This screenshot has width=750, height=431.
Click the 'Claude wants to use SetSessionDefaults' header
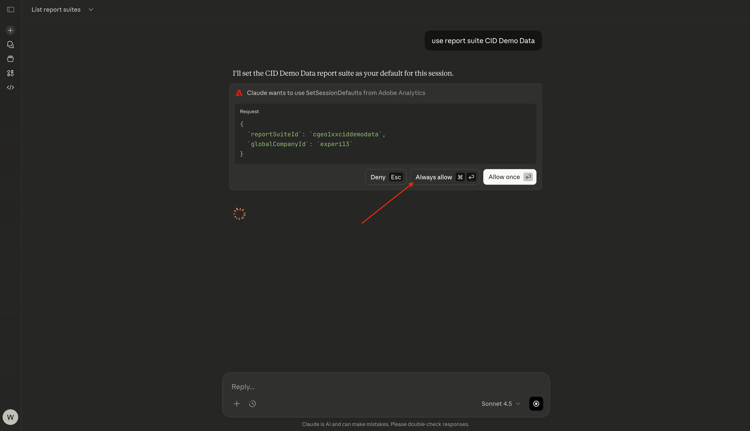pos(336,93)
